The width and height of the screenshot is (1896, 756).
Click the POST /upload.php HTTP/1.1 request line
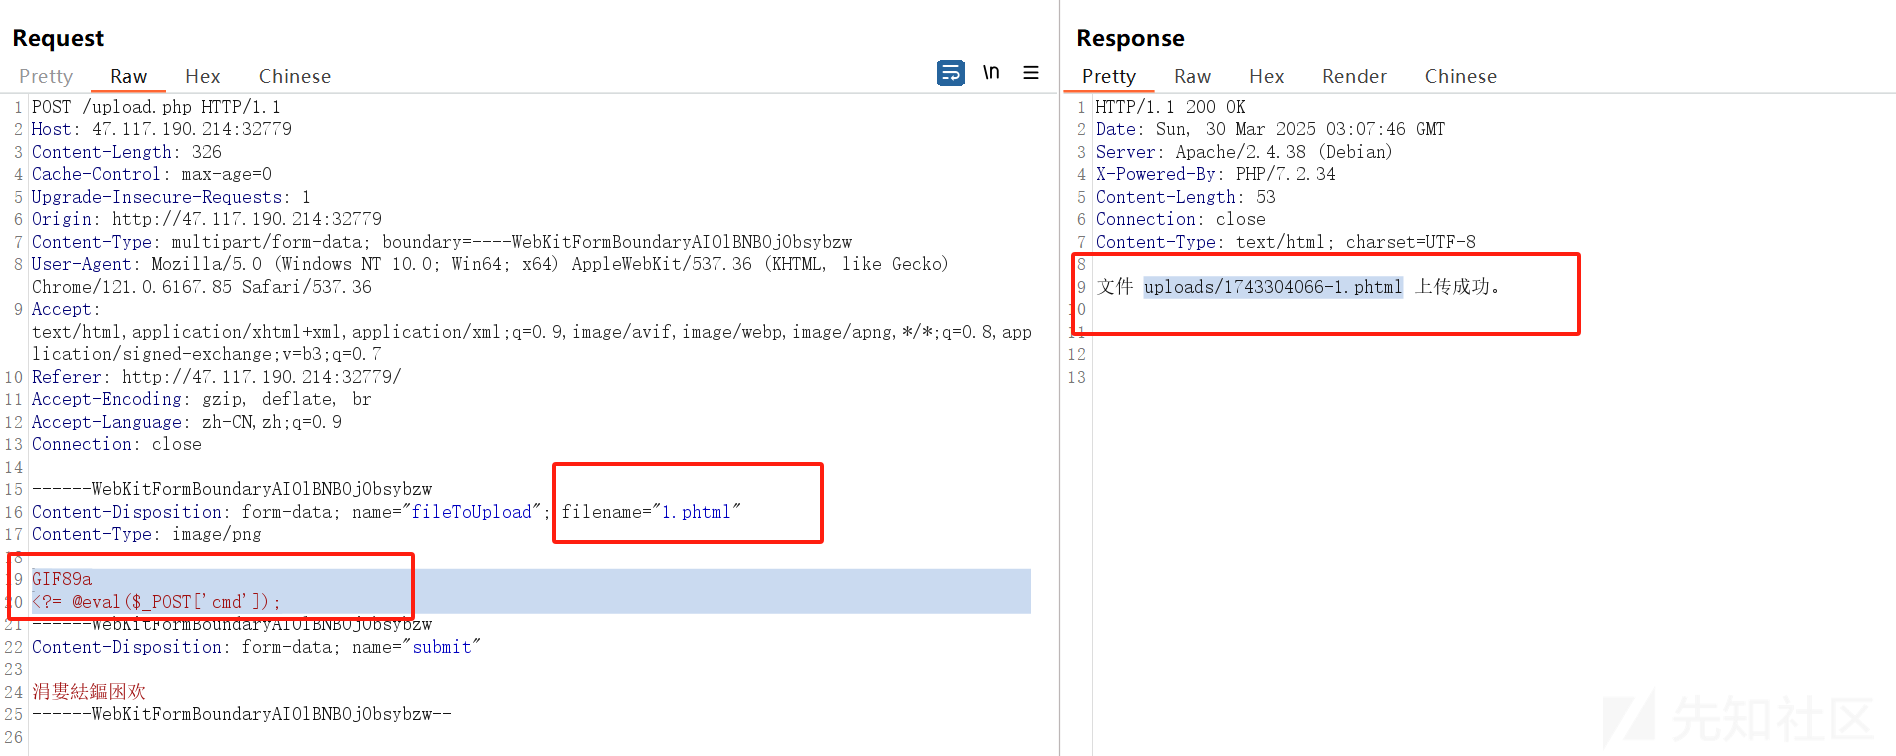point(156,107)
